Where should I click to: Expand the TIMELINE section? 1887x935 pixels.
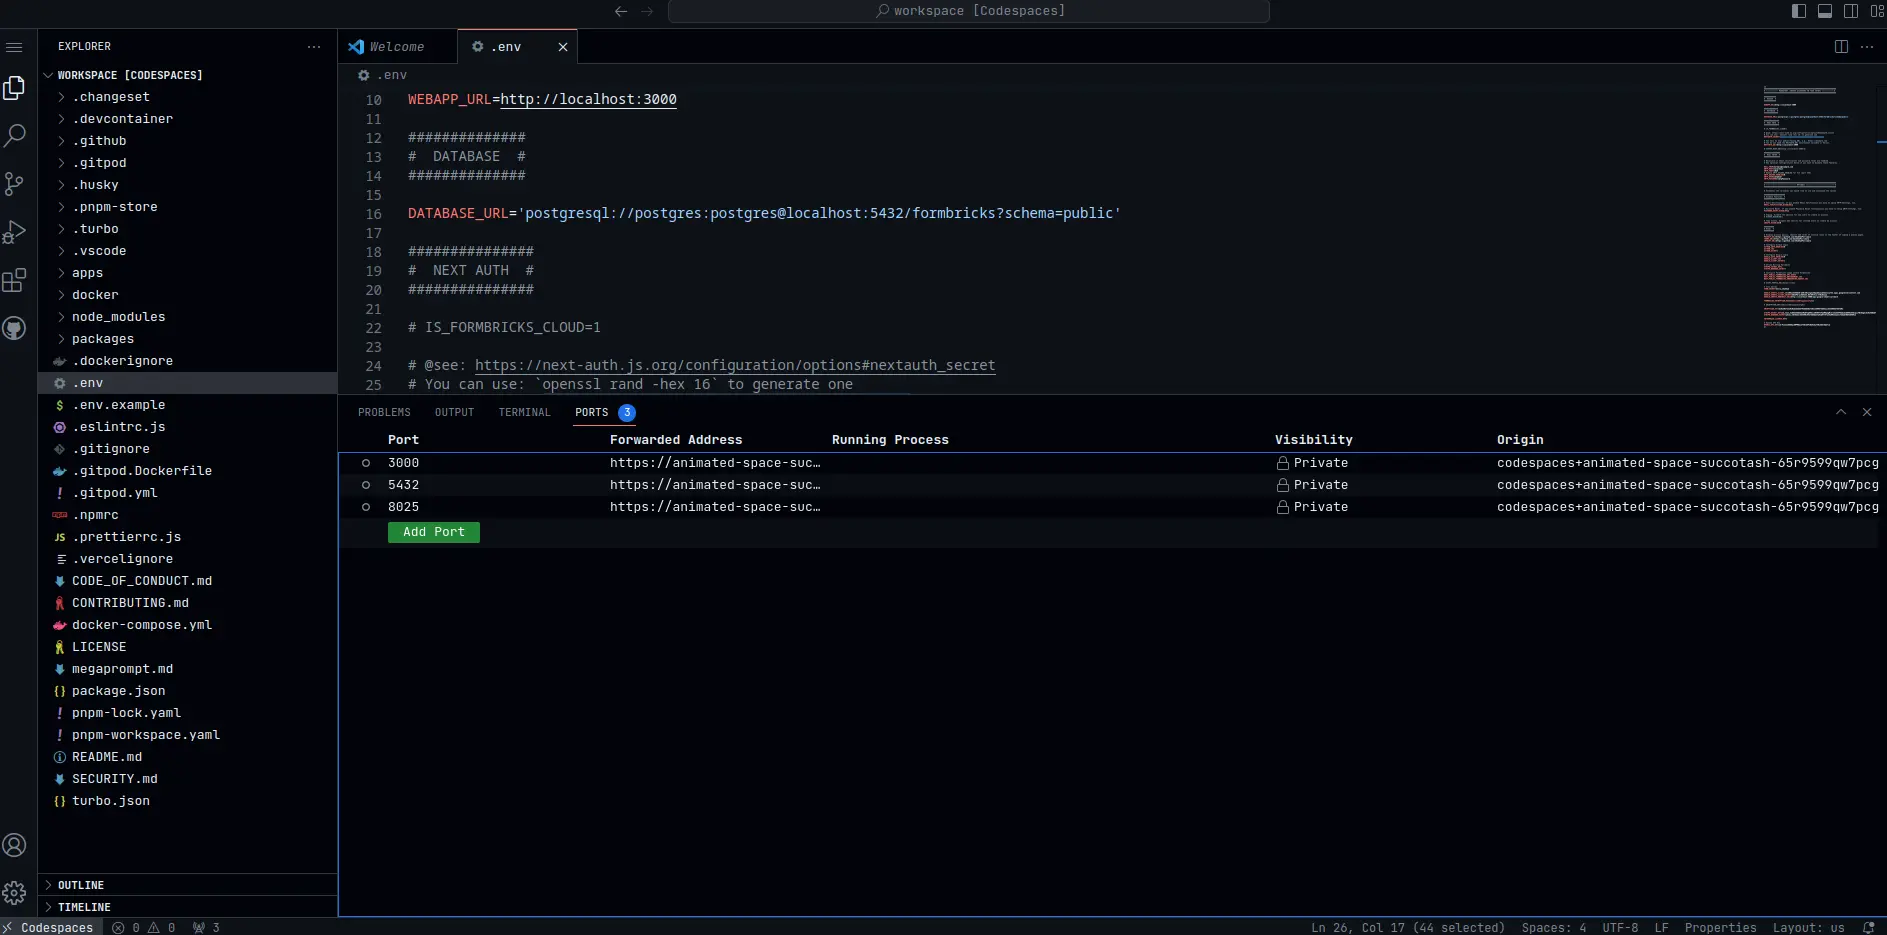coord(84,907)
